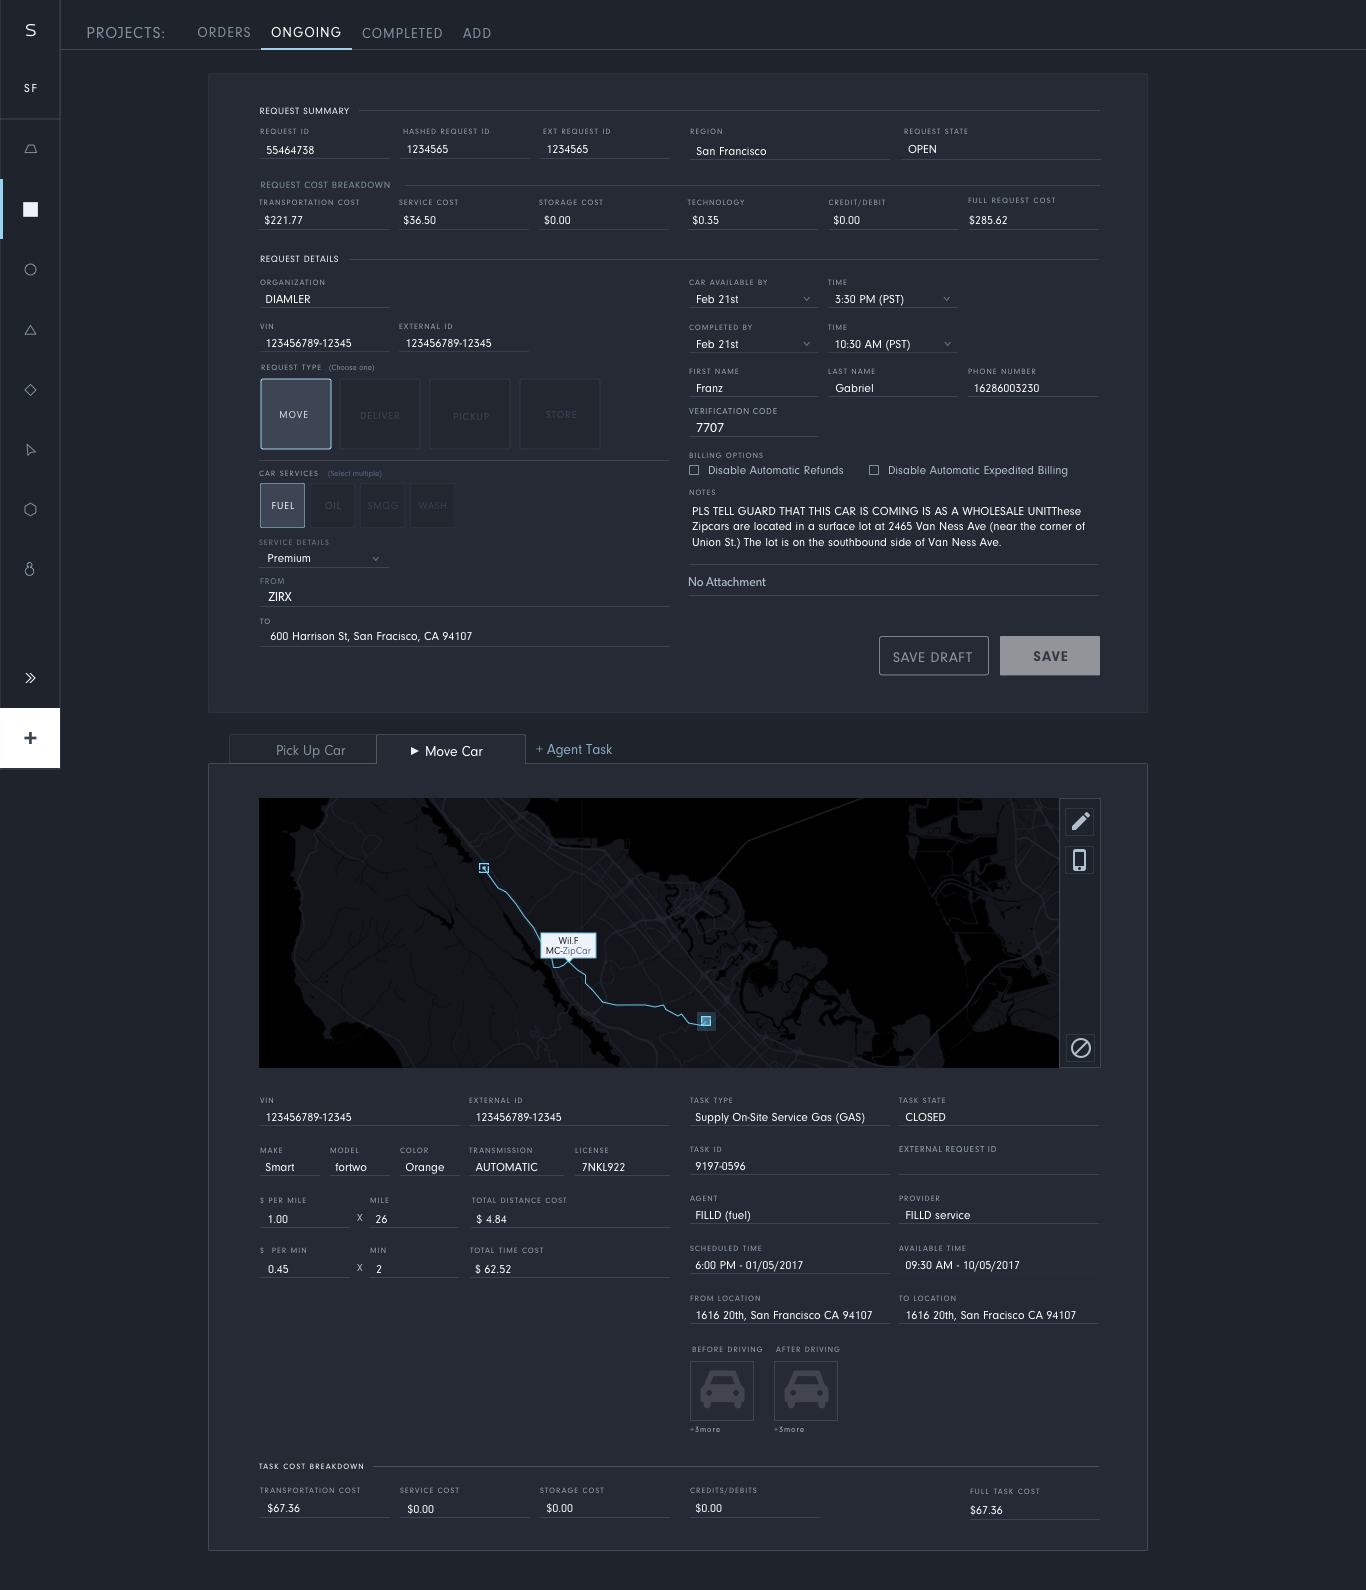Select the triangle icon in sidebar
The width and height of the screenshot is (1366, 1590).
[x=30, y=329]
